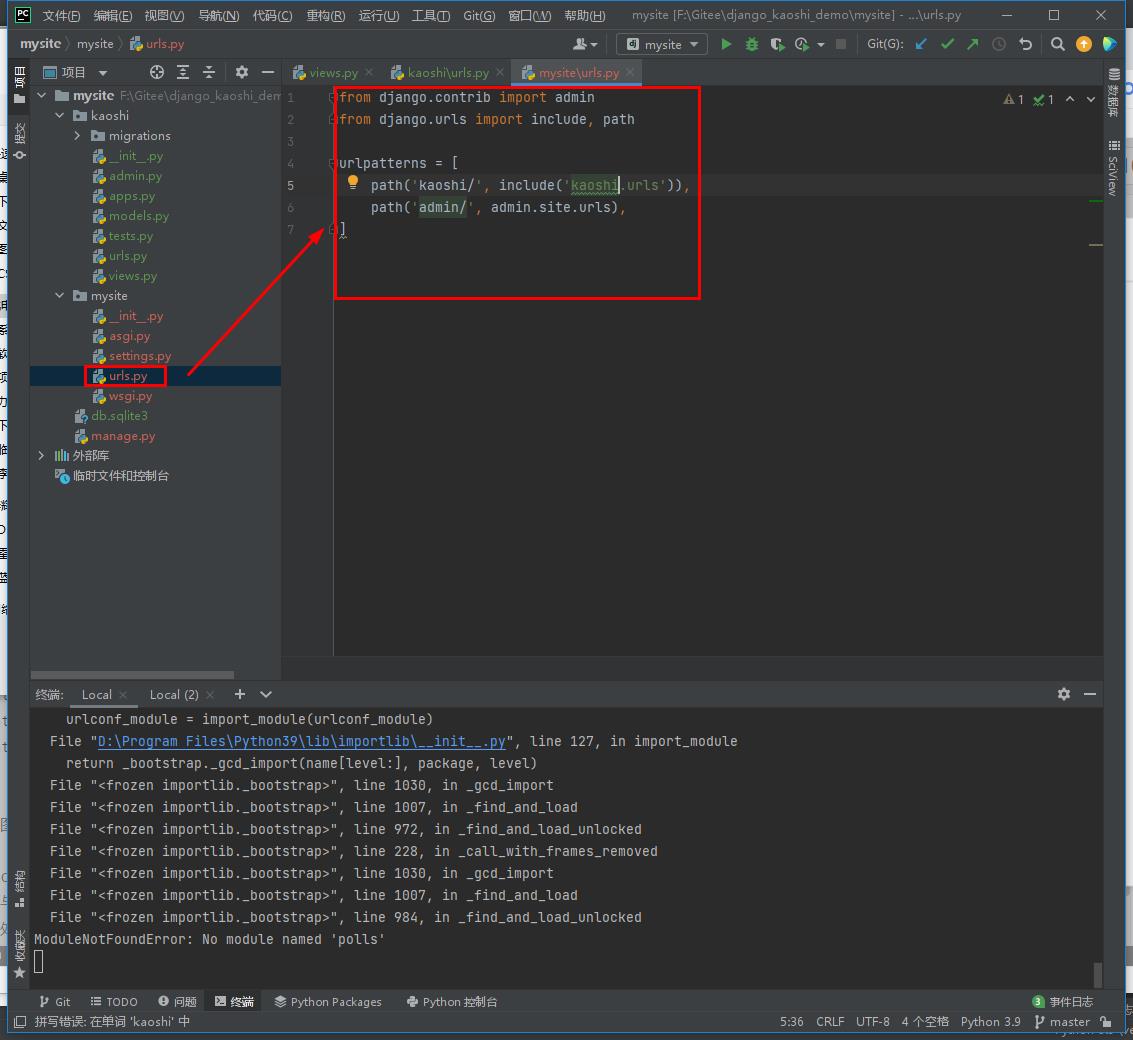Click the project tree horizontal scrollbar
Screen dimensions: 1133x1040
pyautogui.click(x=132, y=675)
